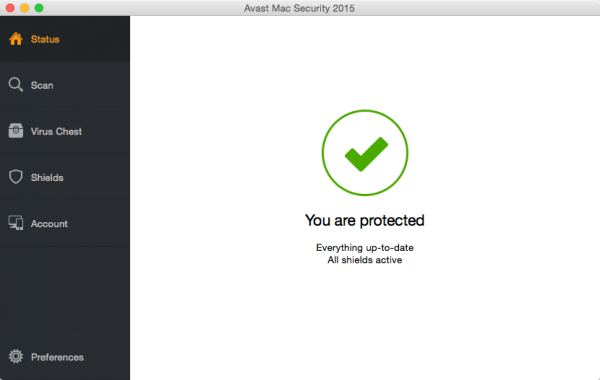Viewport: 600px width, 380px height.
Task: Minimize window using yellow button
Action: click(24, 8)
